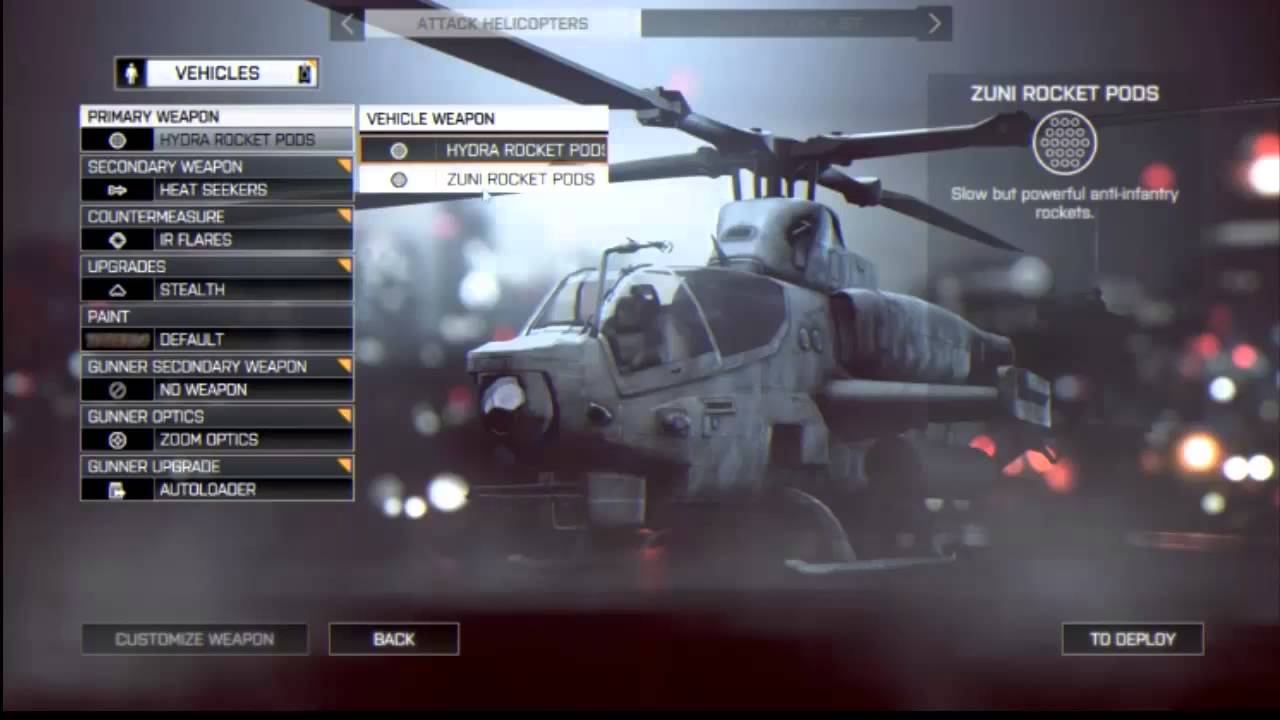Click the Zuni Rocket Pods description title

point(1064,94)
